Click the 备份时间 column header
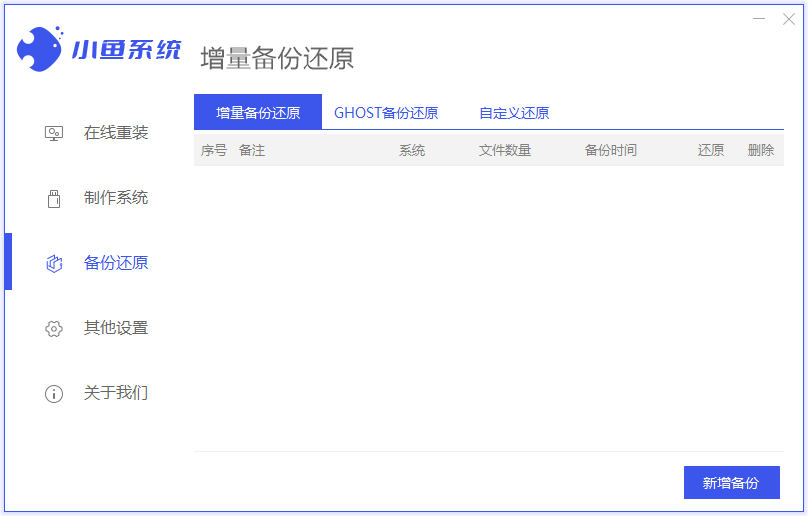This screenshot has width=808, height=516. point(611,151)
